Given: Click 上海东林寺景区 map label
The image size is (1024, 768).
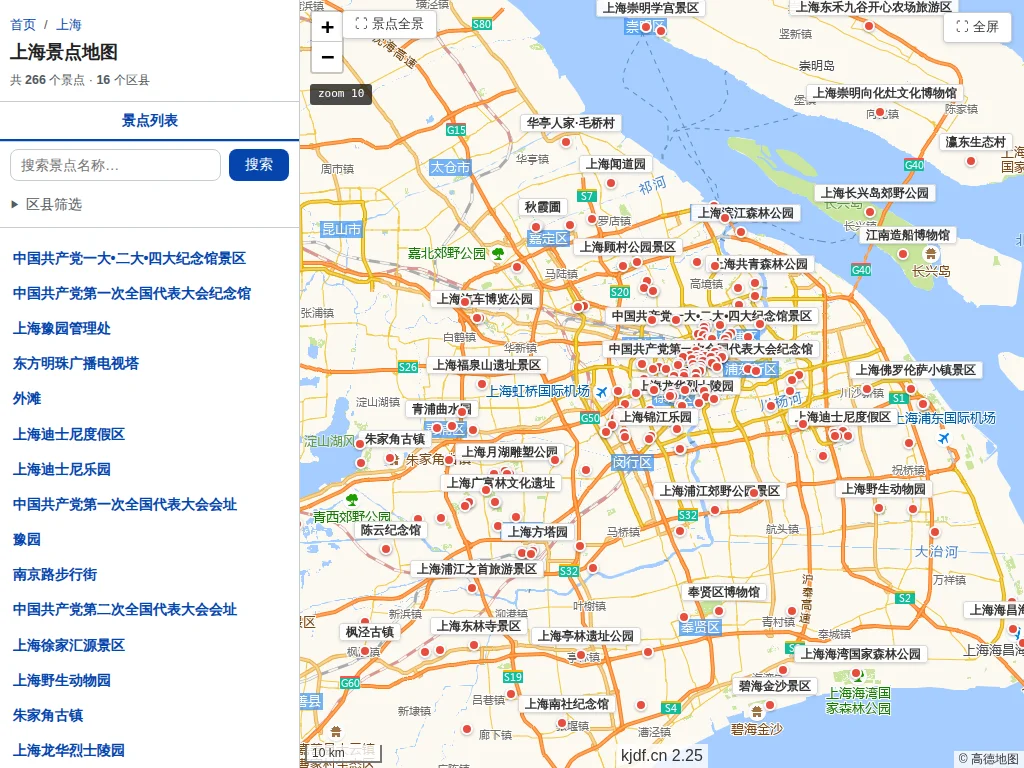Looking at the screenshot, I should point(479,626).
